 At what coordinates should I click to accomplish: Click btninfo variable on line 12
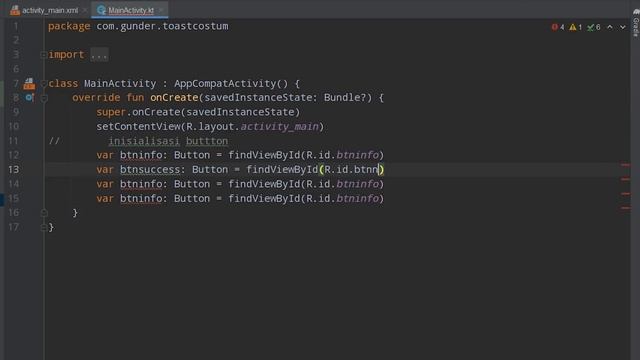pos(141,155)
